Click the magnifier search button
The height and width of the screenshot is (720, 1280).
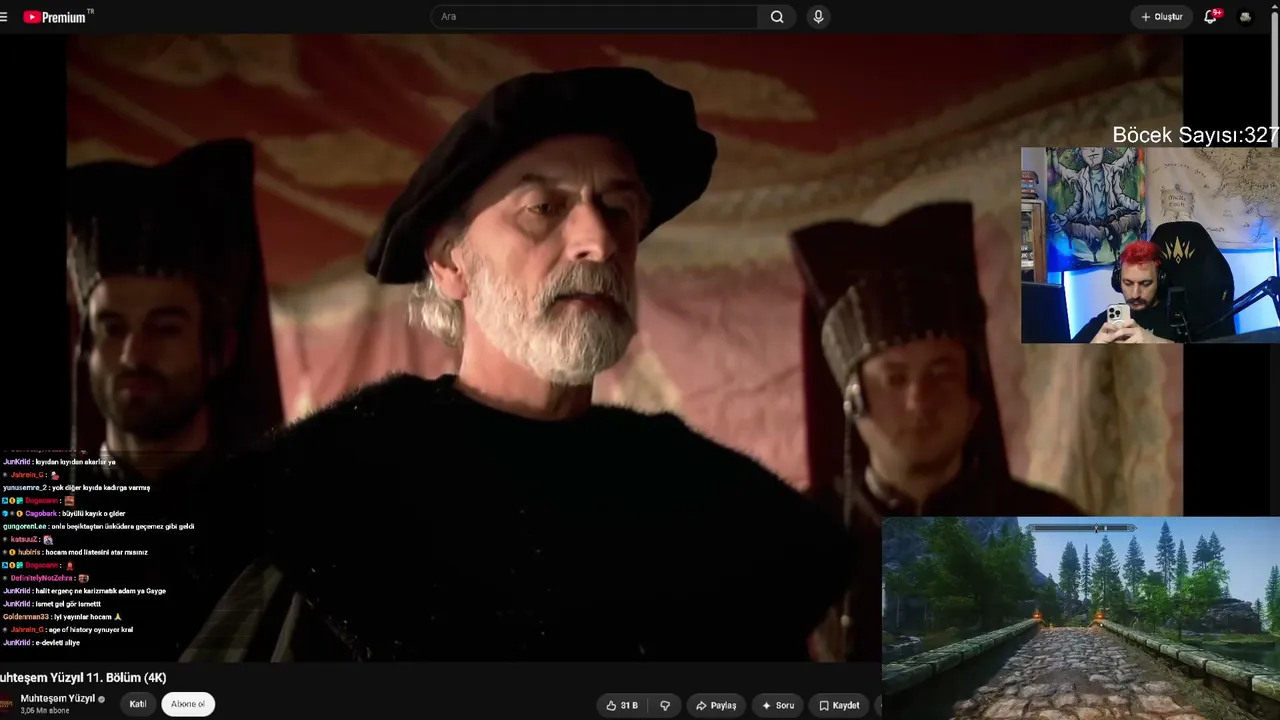tap(777, 17)
